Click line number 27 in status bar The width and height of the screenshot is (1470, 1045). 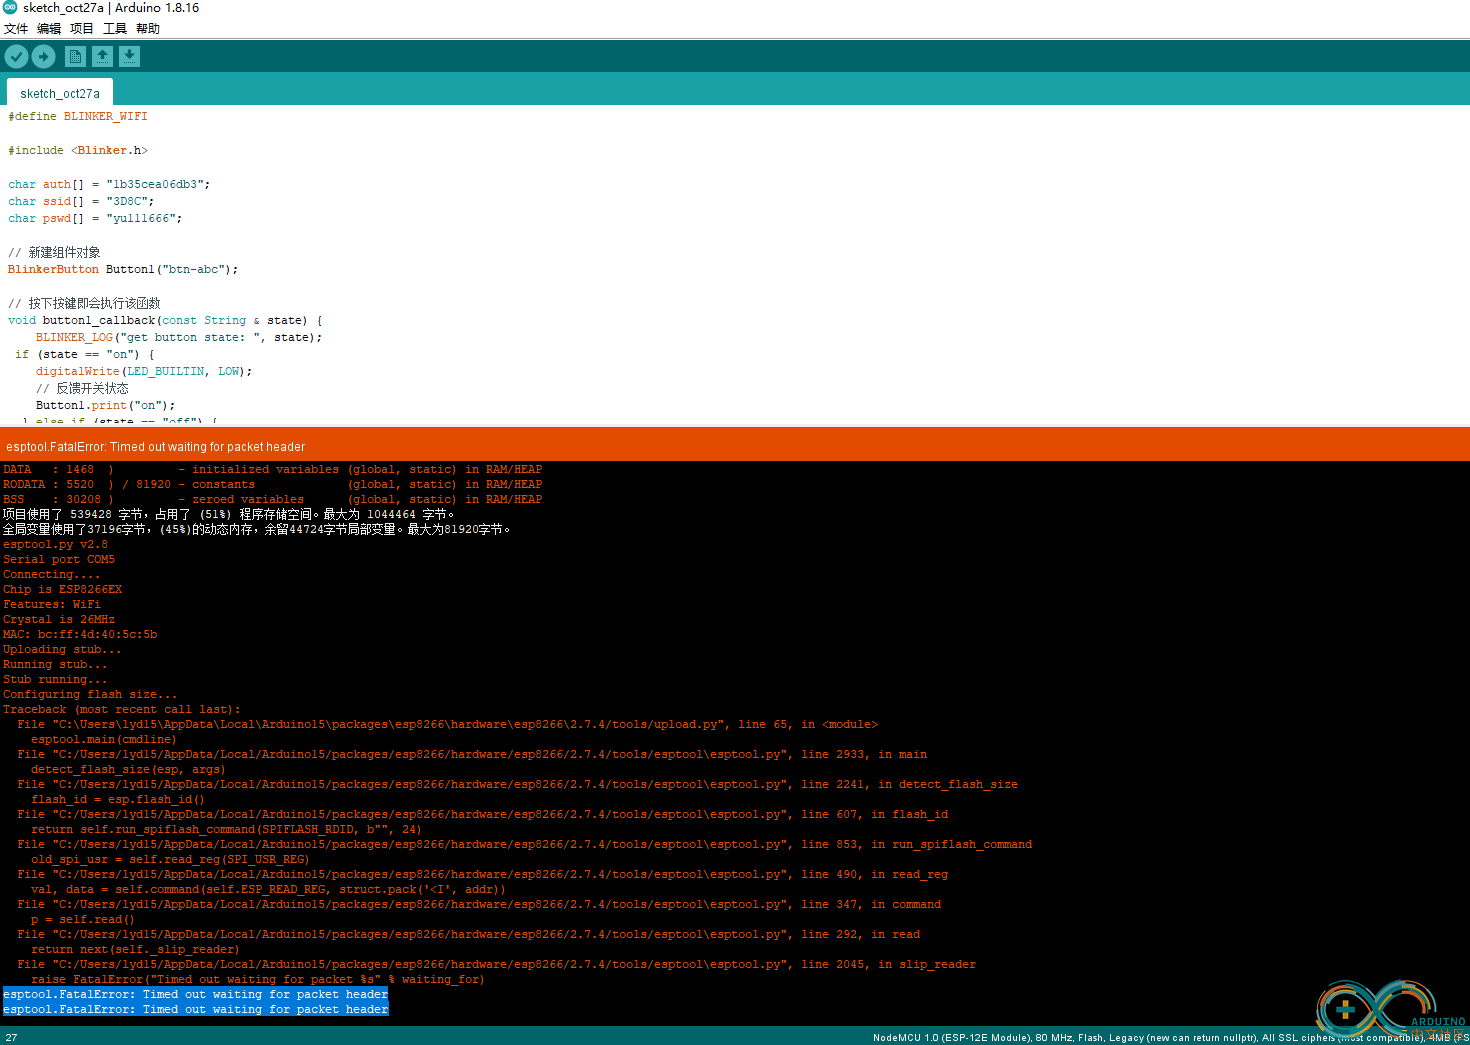pyautogui.click(x=11, y=1037)
